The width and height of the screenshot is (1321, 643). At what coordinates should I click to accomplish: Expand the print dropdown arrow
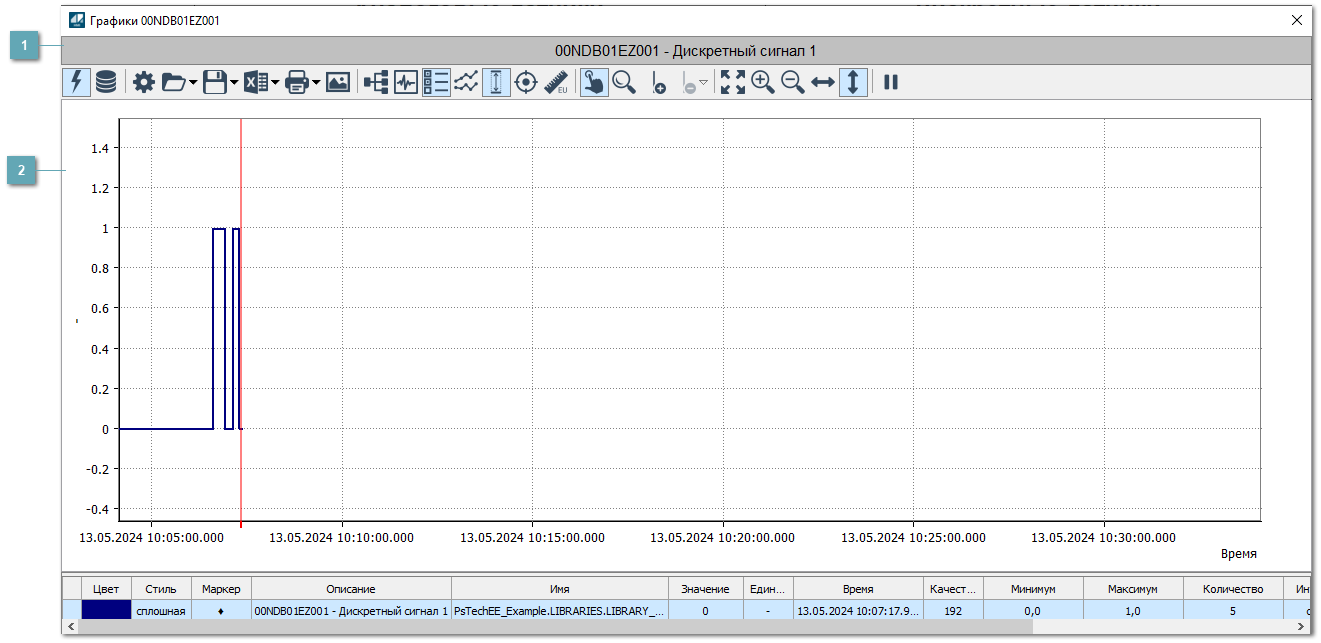pos(316,83)
